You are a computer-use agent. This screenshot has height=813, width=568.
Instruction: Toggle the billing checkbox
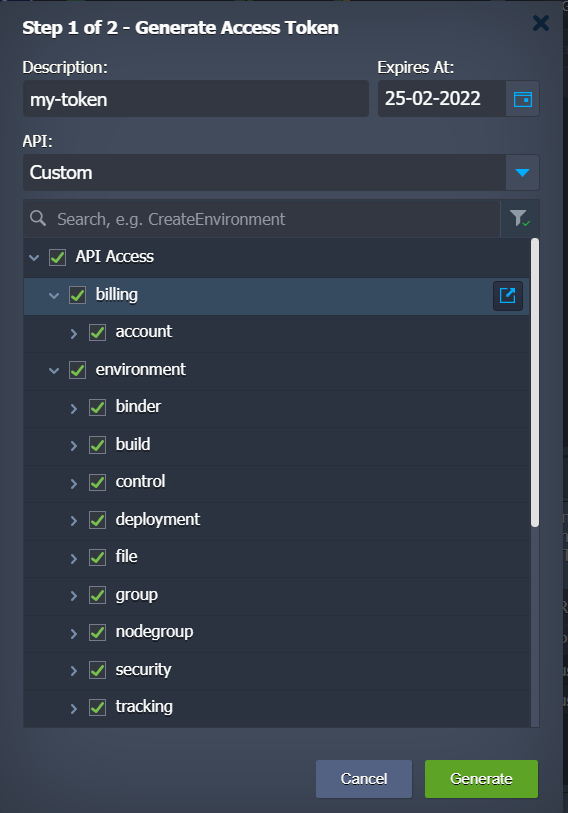77,295
